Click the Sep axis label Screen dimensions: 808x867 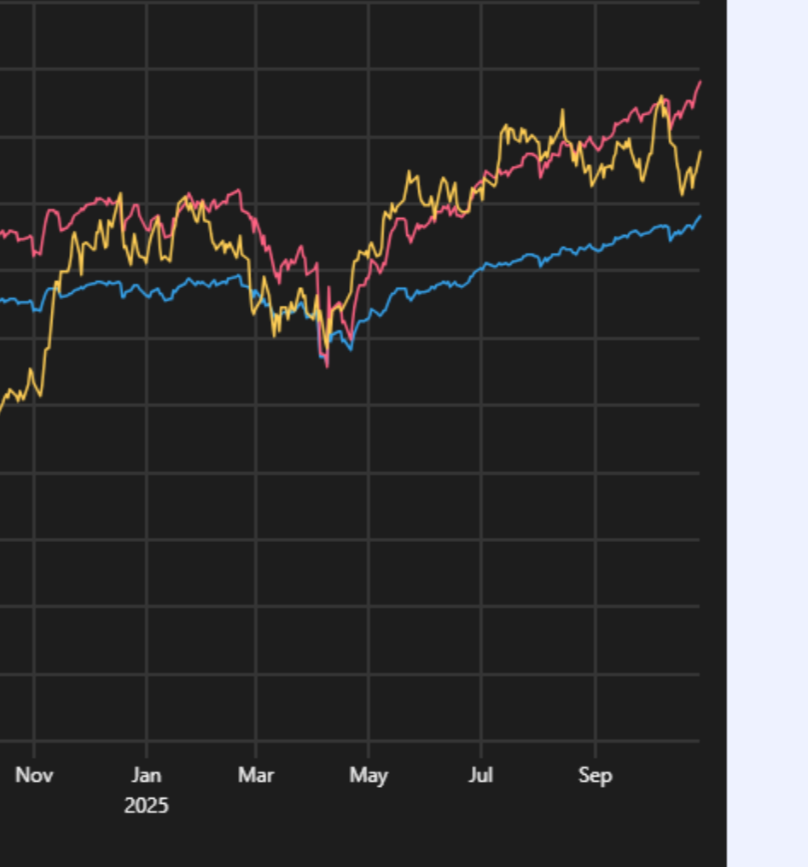(x=596, y=776)
